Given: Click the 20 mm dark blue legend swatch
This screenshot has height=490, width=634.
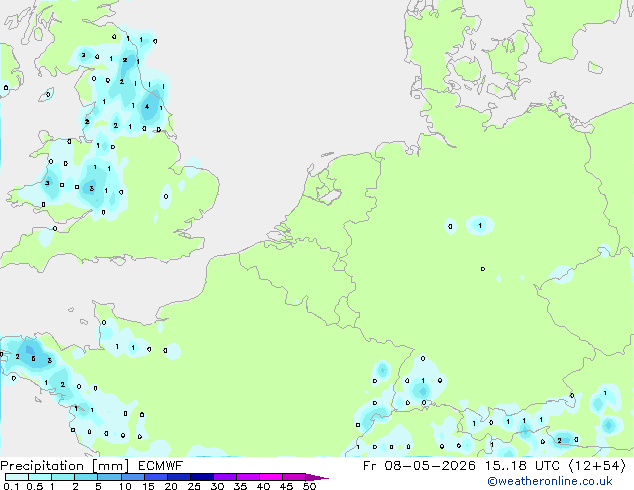Looking at the screenshot, I should (178, 477).
